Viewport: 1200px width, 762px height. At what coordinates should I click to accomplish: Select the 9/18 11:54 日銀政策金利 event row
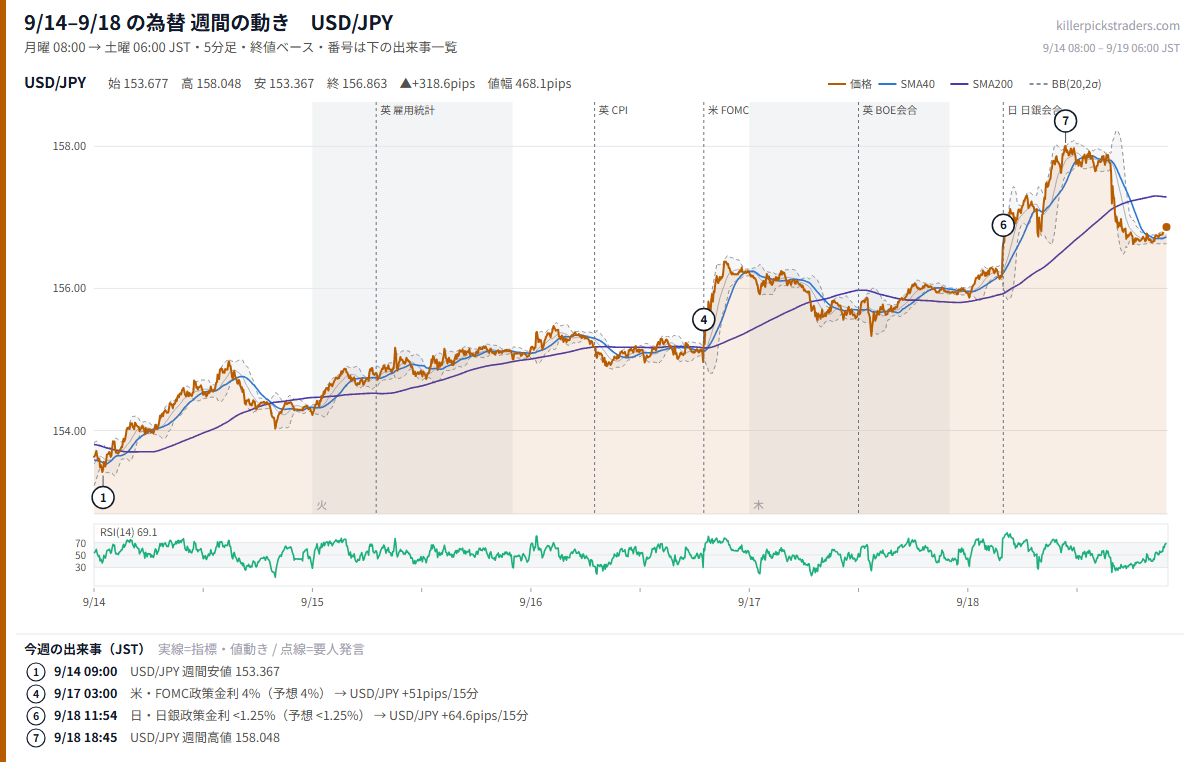tap(277, 716)
